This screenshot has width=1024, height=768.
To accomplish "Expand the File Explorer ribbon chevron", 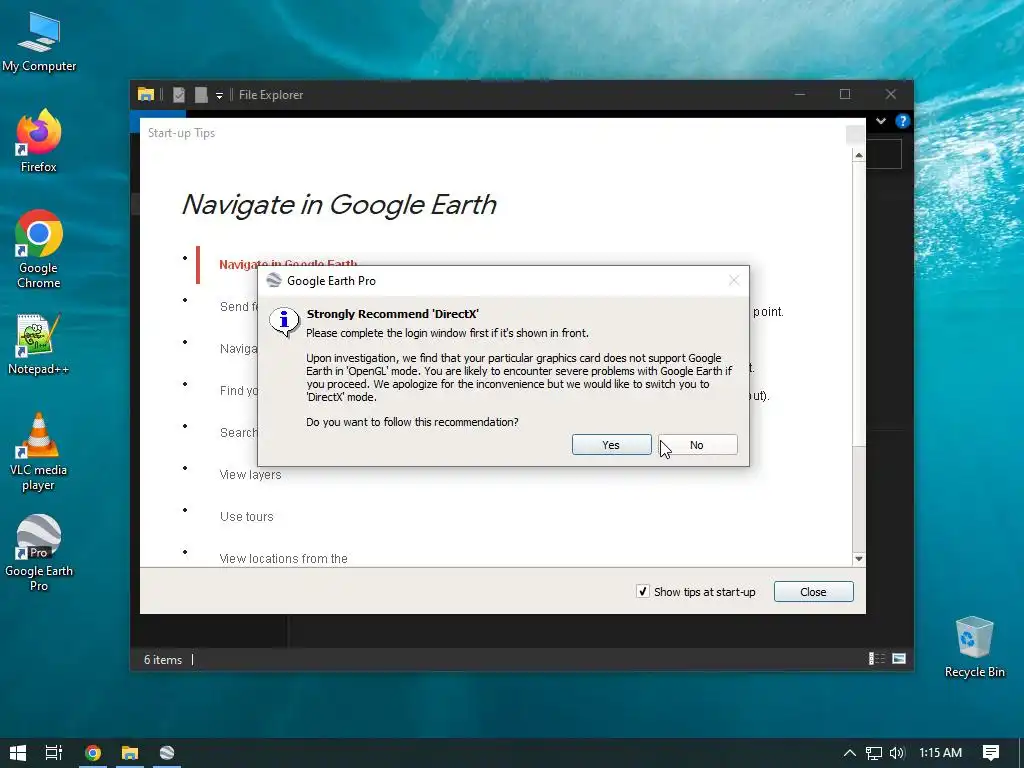I will pyautogui.click(x=881, y=121).
